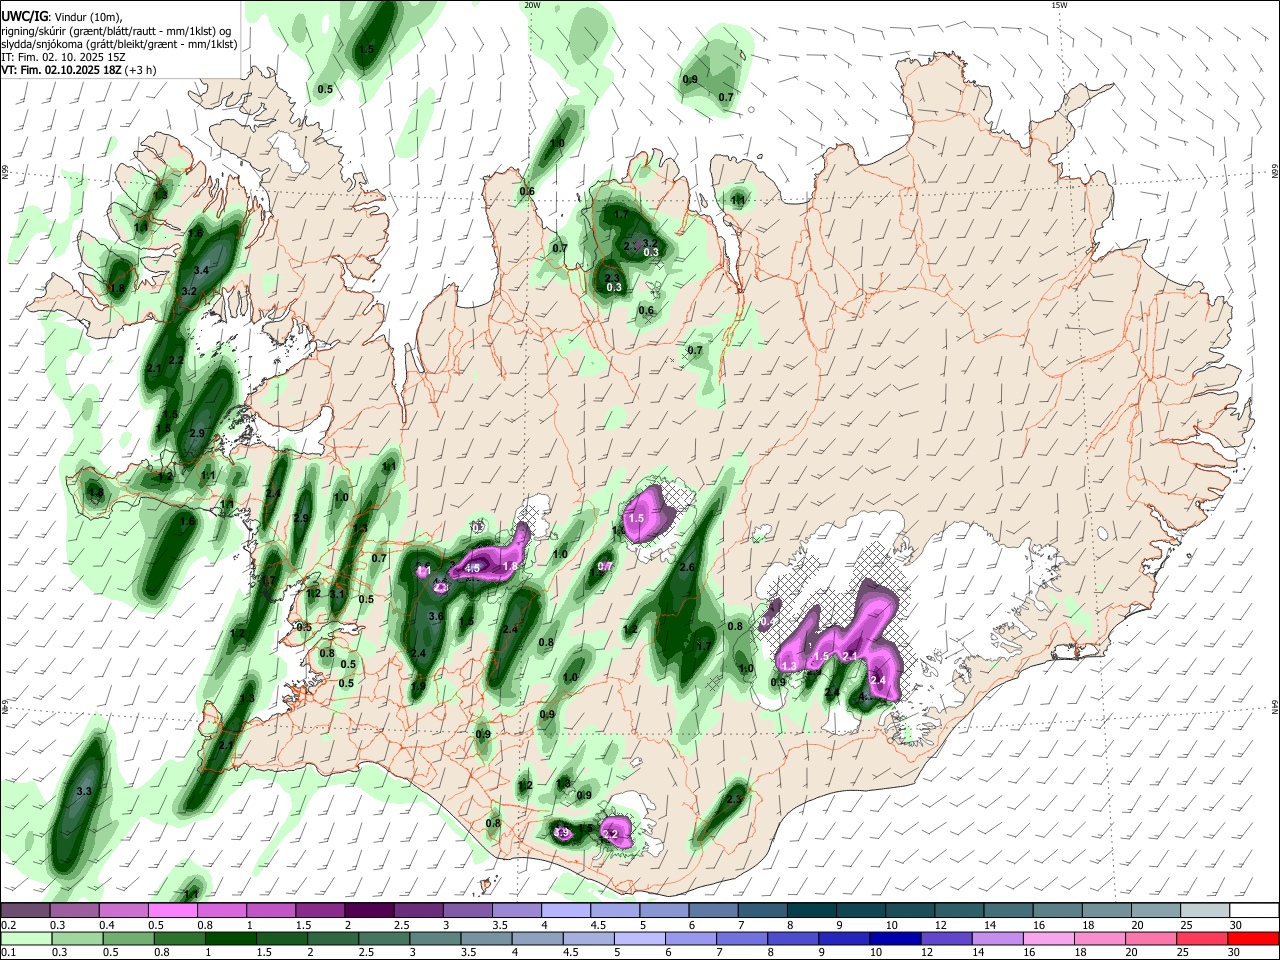Choose the bright red 30 rain legend swatch
1280x960 pixels.
pos(1254,938)
